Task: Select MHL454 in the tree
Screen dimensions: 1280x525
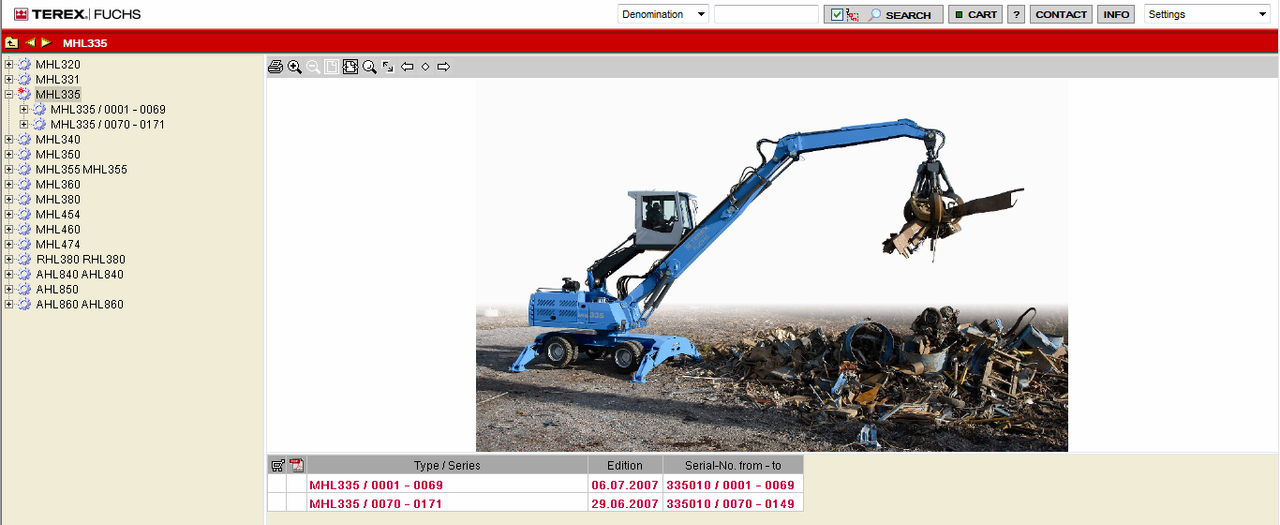Action: 58,215
